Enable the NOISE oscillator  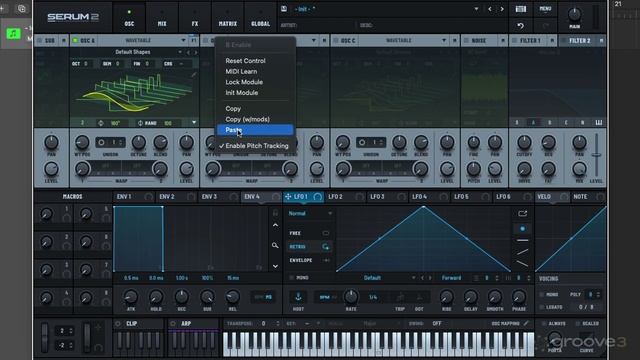click(467, 40)
